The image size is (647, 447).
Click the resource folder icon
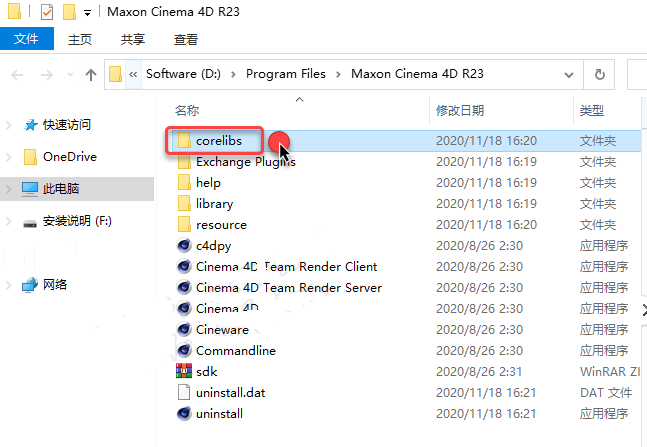[x=184, y=225]
